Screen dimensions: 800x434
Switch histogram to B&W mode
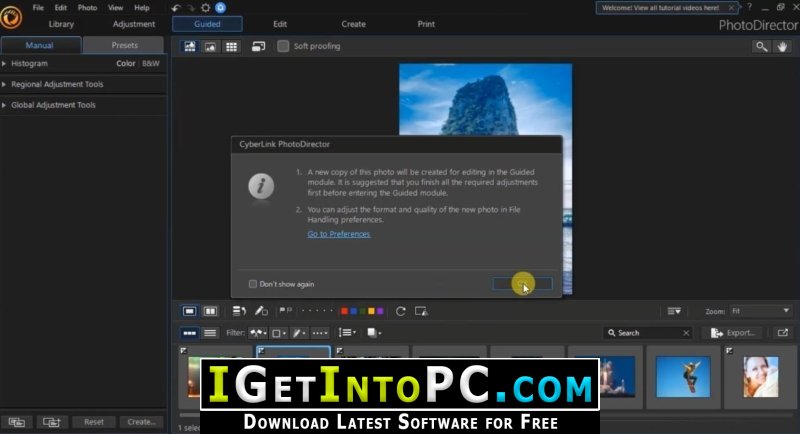[x=151, y=63]
